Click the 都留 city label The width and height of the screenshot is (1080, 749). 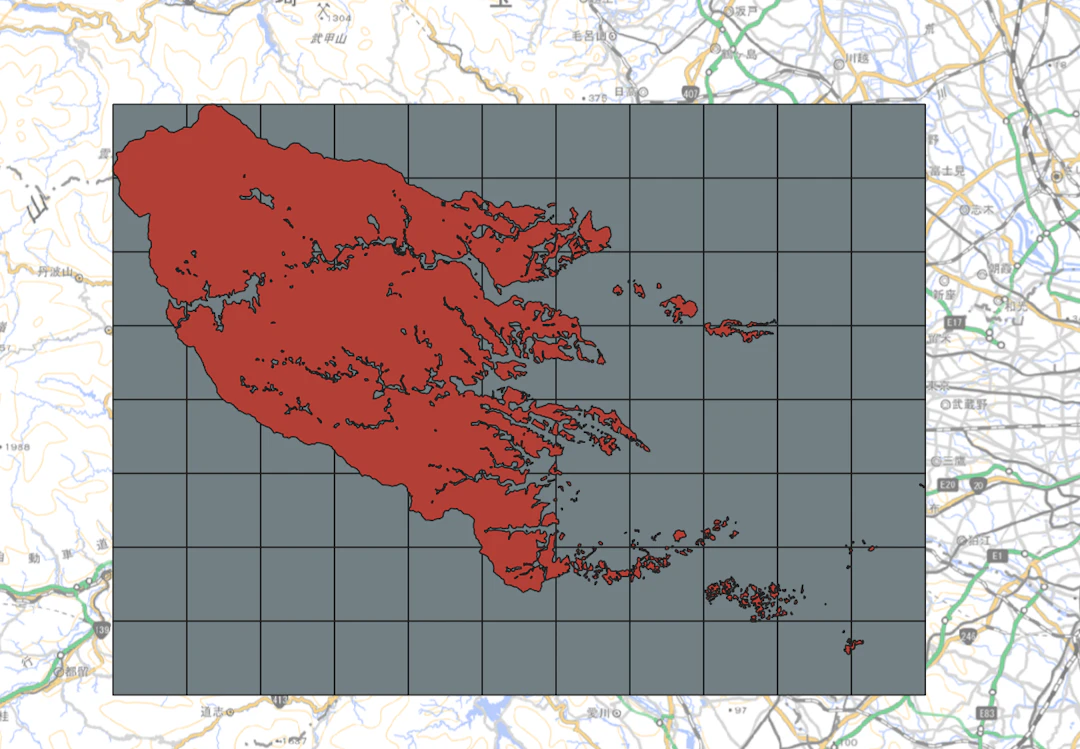[x=76, y=671]
